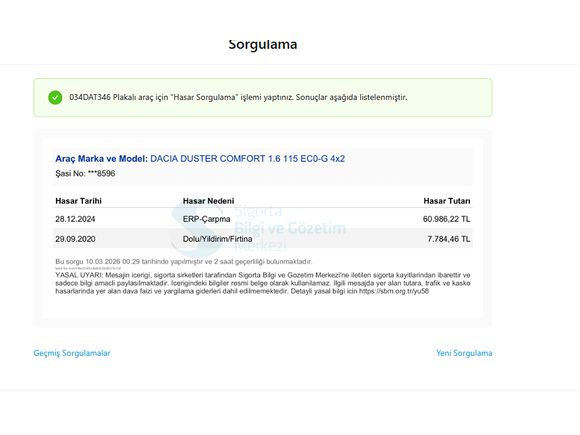Start a Yeni Sorgulama
The width and height of the screenshot is (580, 435).
click(464, 353)
